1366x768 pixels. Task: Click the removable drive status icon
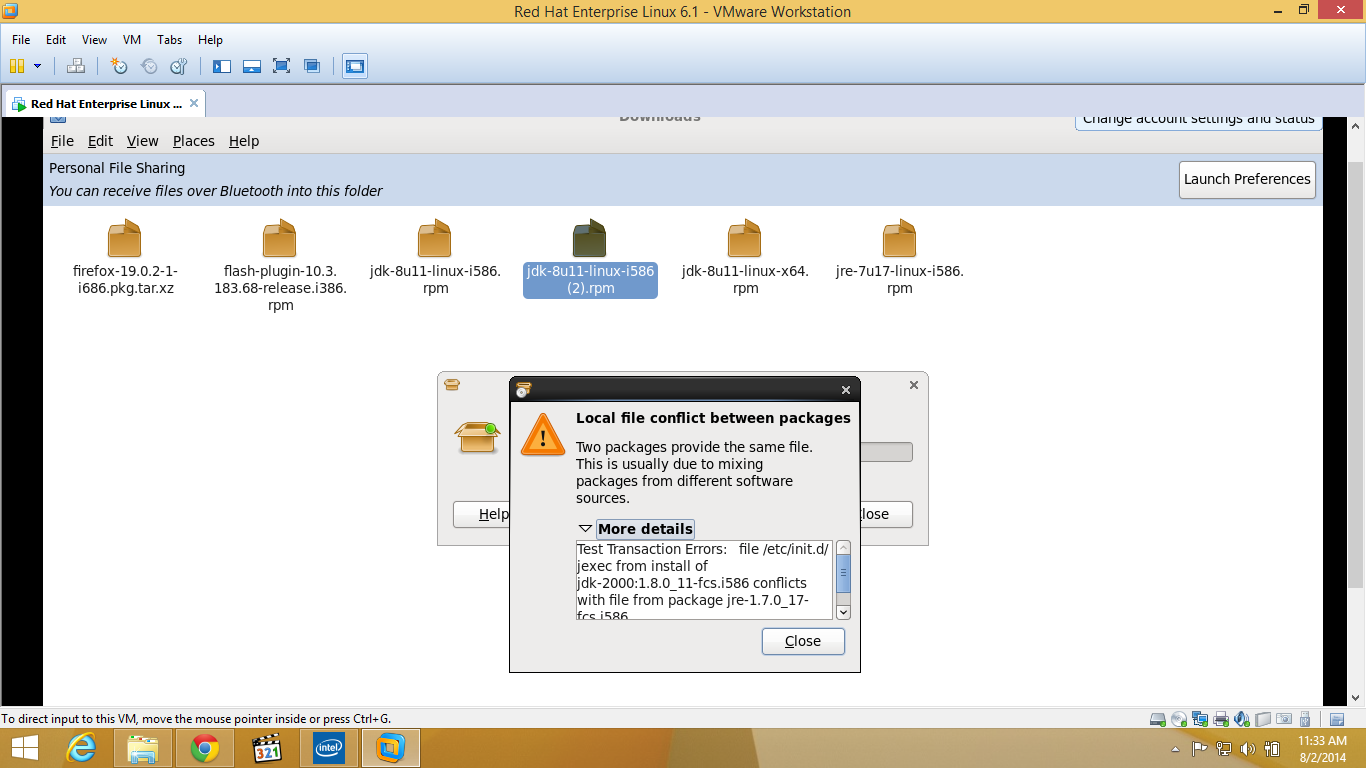1262,719
